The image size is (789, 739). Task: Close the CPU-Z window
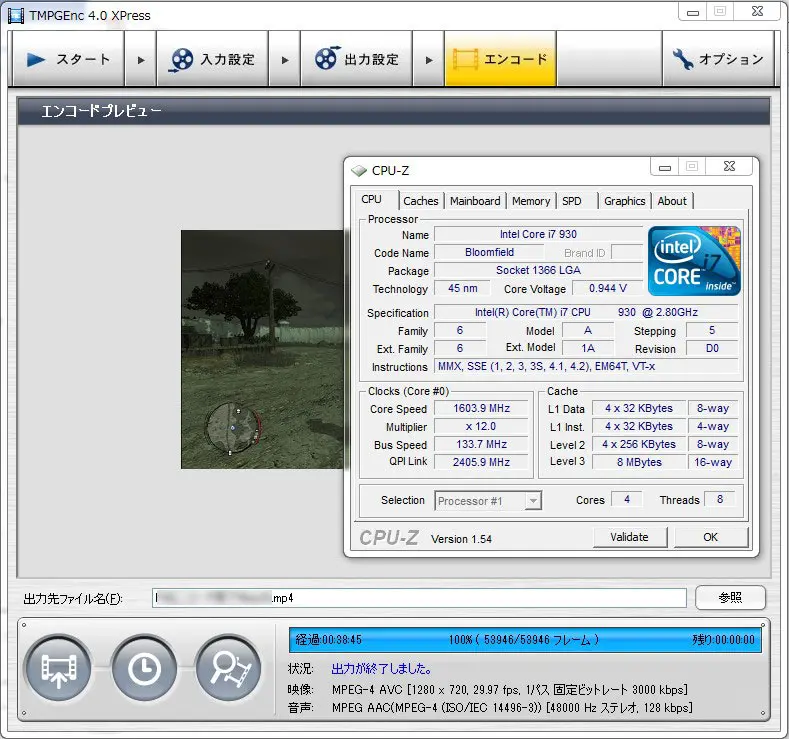click(729, 167)
